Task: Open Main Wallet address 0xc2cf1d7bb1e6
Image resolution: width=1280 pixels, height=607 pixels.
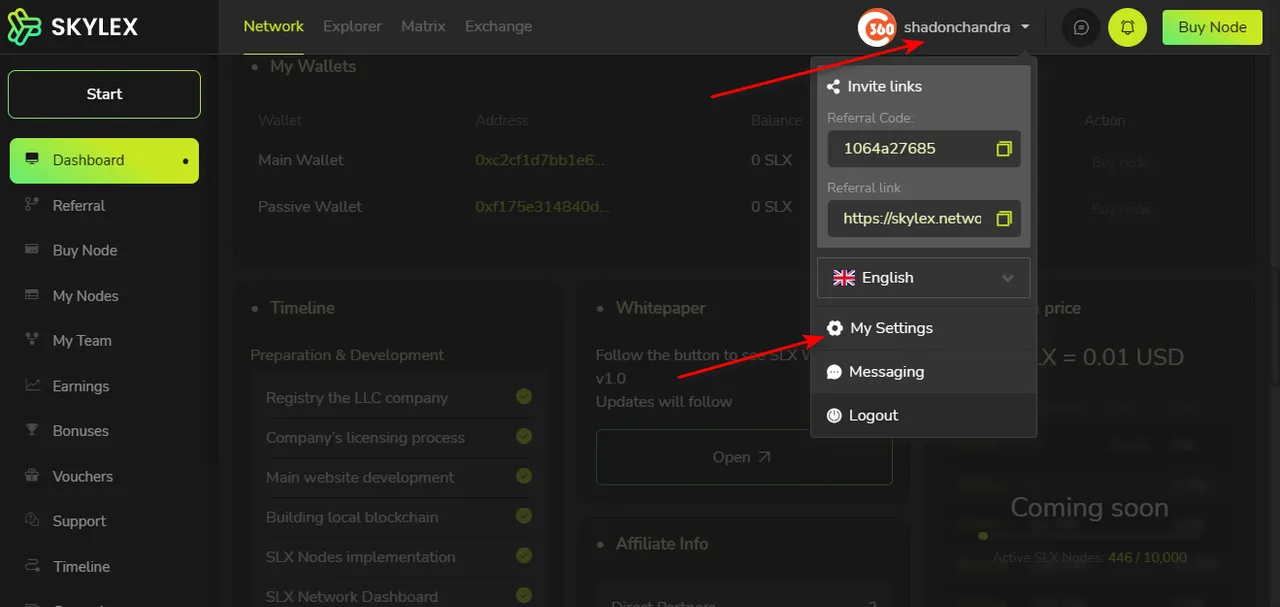Action: 540,160
